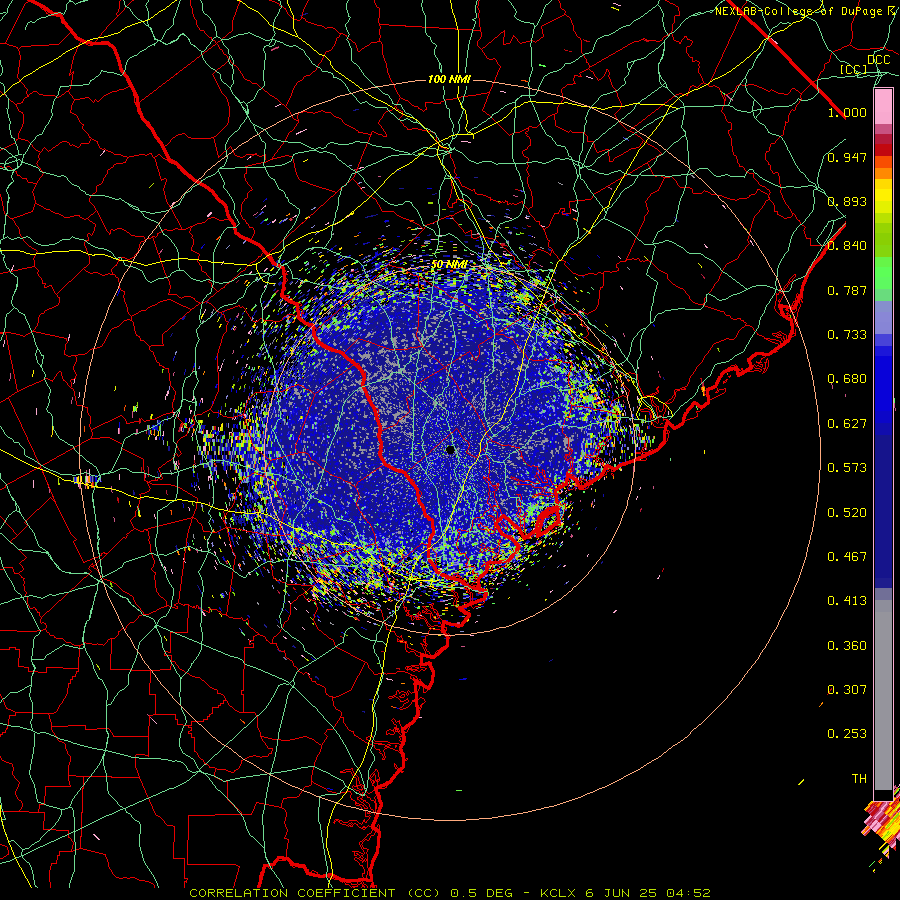Image resolution: width=900 pixels, height=900 pixels.
Task: Click the "100 NMI" range ring label
Action: 449,79
